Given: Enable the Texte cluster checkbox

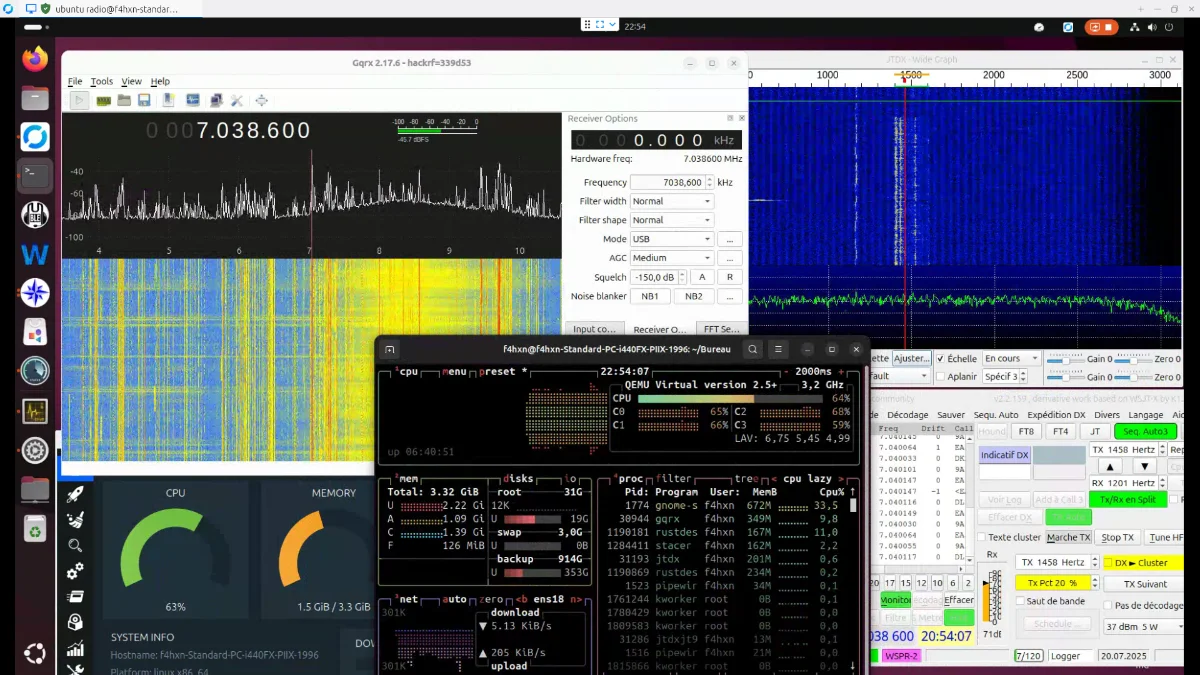Looking at the screenshot, I should [981, 537].
